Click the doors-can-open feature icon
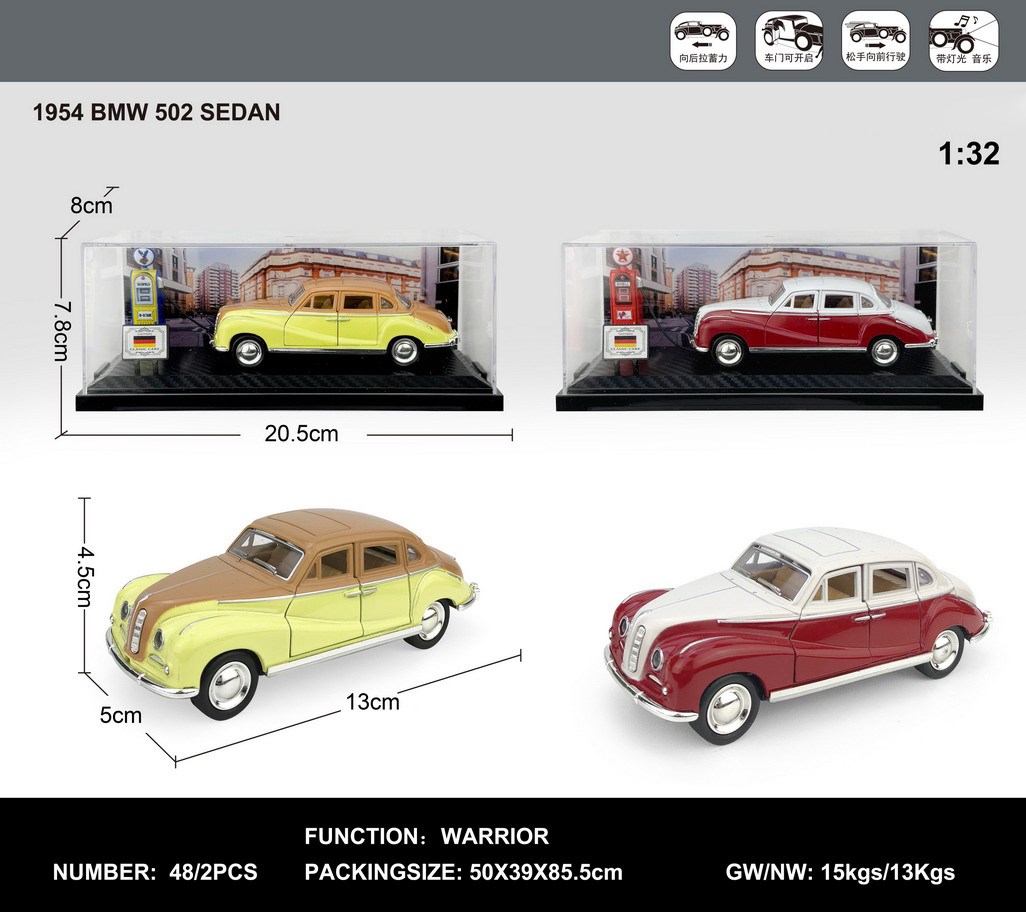The height and width of the screenshot is (912, 1026). 789,41
